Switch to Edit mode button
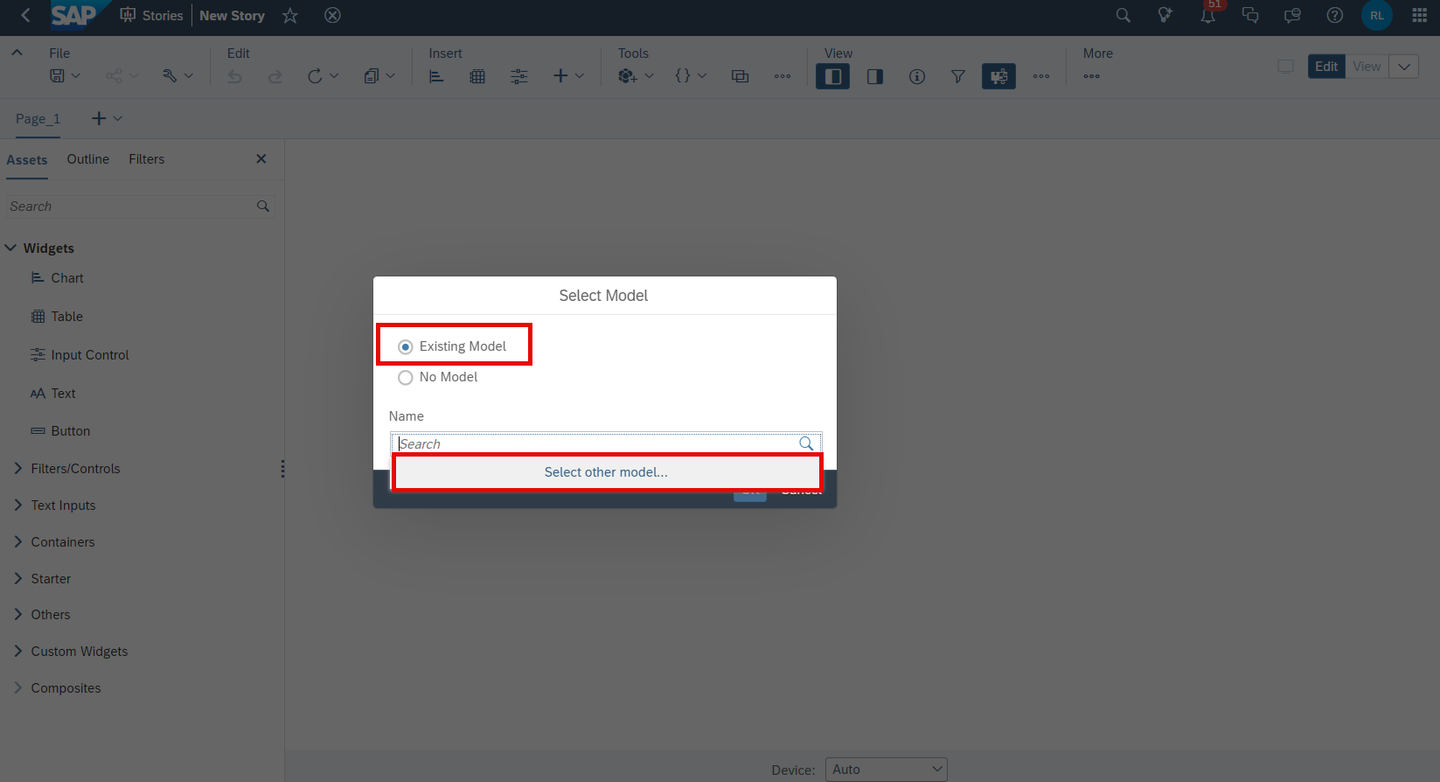The image size is (1440, 782). click(1326, 66)
